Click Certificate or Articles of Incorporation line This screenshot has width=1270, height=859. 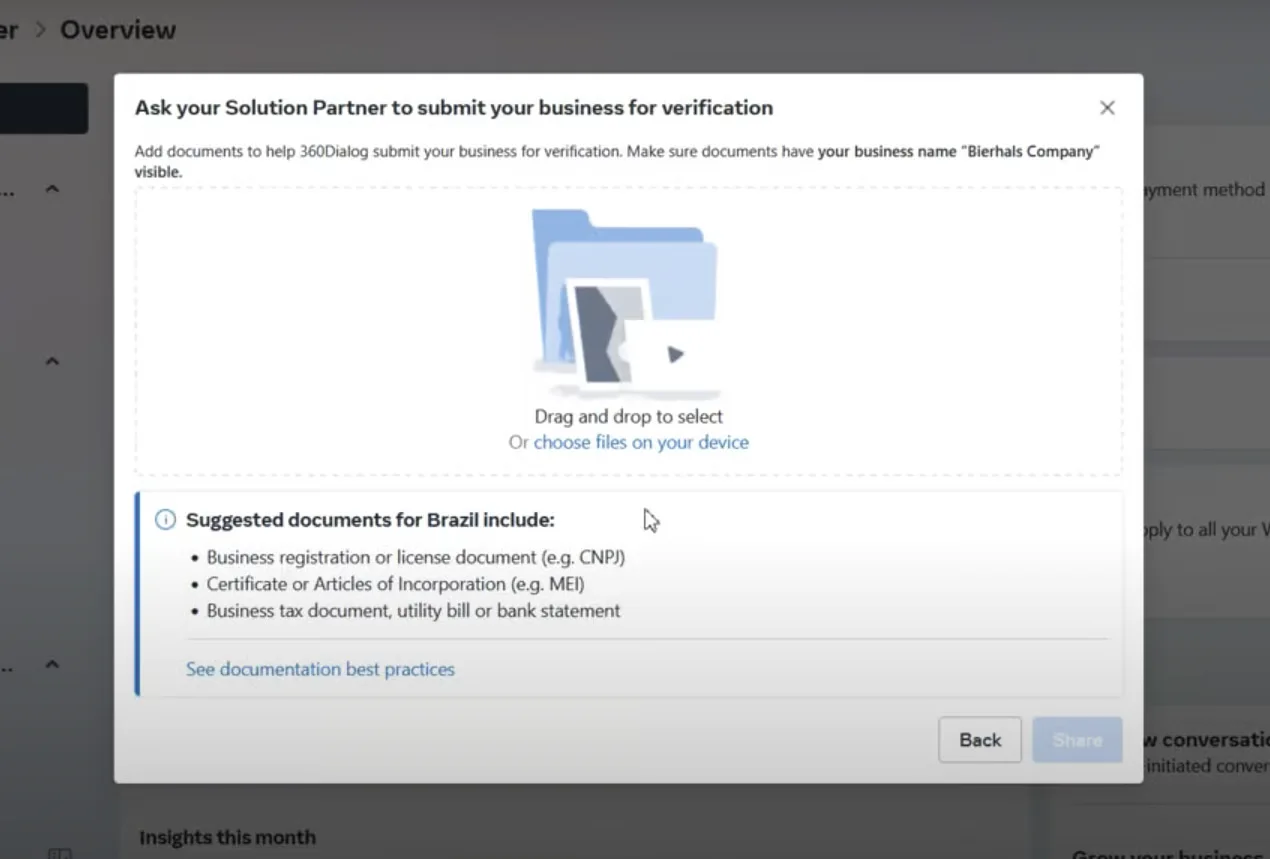396,584
